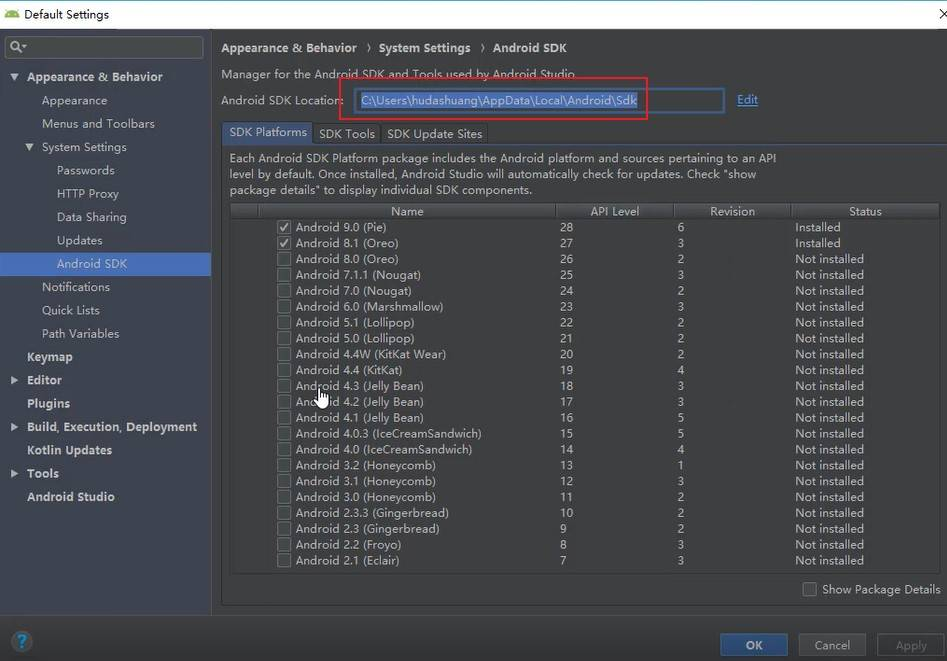Select Passwords in System Settings
Screen dimensions: 947x661
85,170
